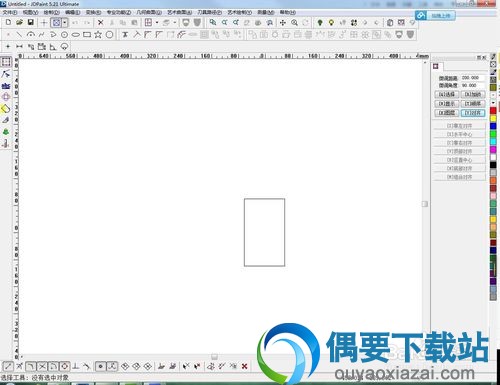Open the dropdown arrow beside selection mode button

(x=65, y=22)
